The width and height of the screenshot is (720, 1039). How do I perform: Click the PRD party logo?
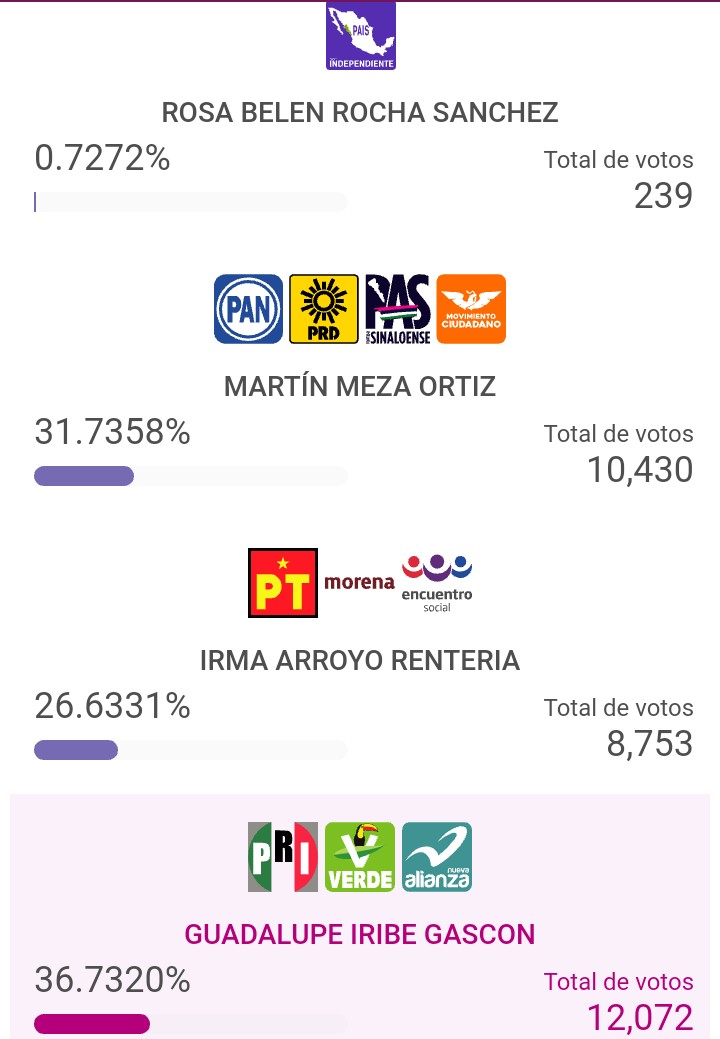[x=323, y=309]
